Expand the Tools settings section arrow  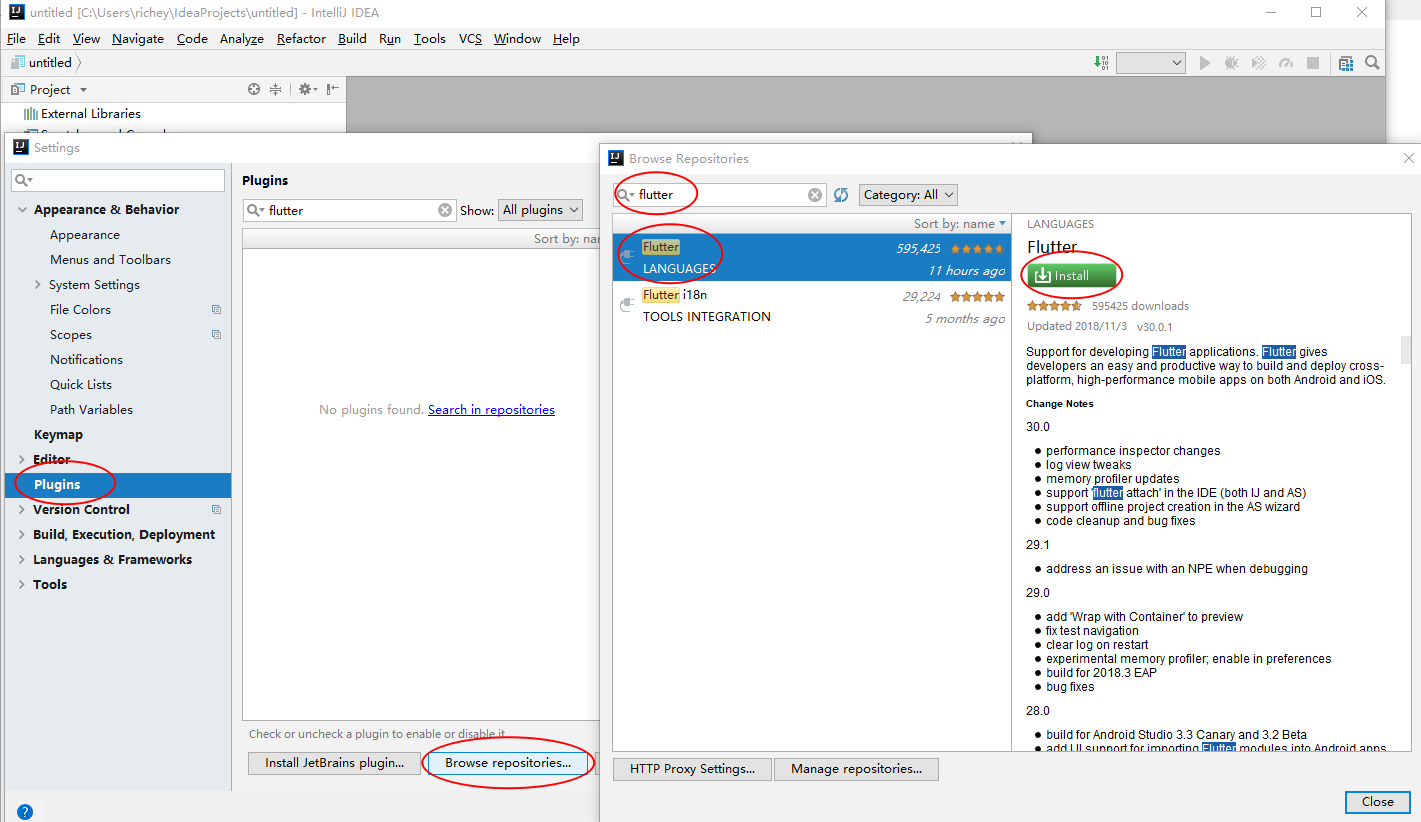[x=22, y=585]
